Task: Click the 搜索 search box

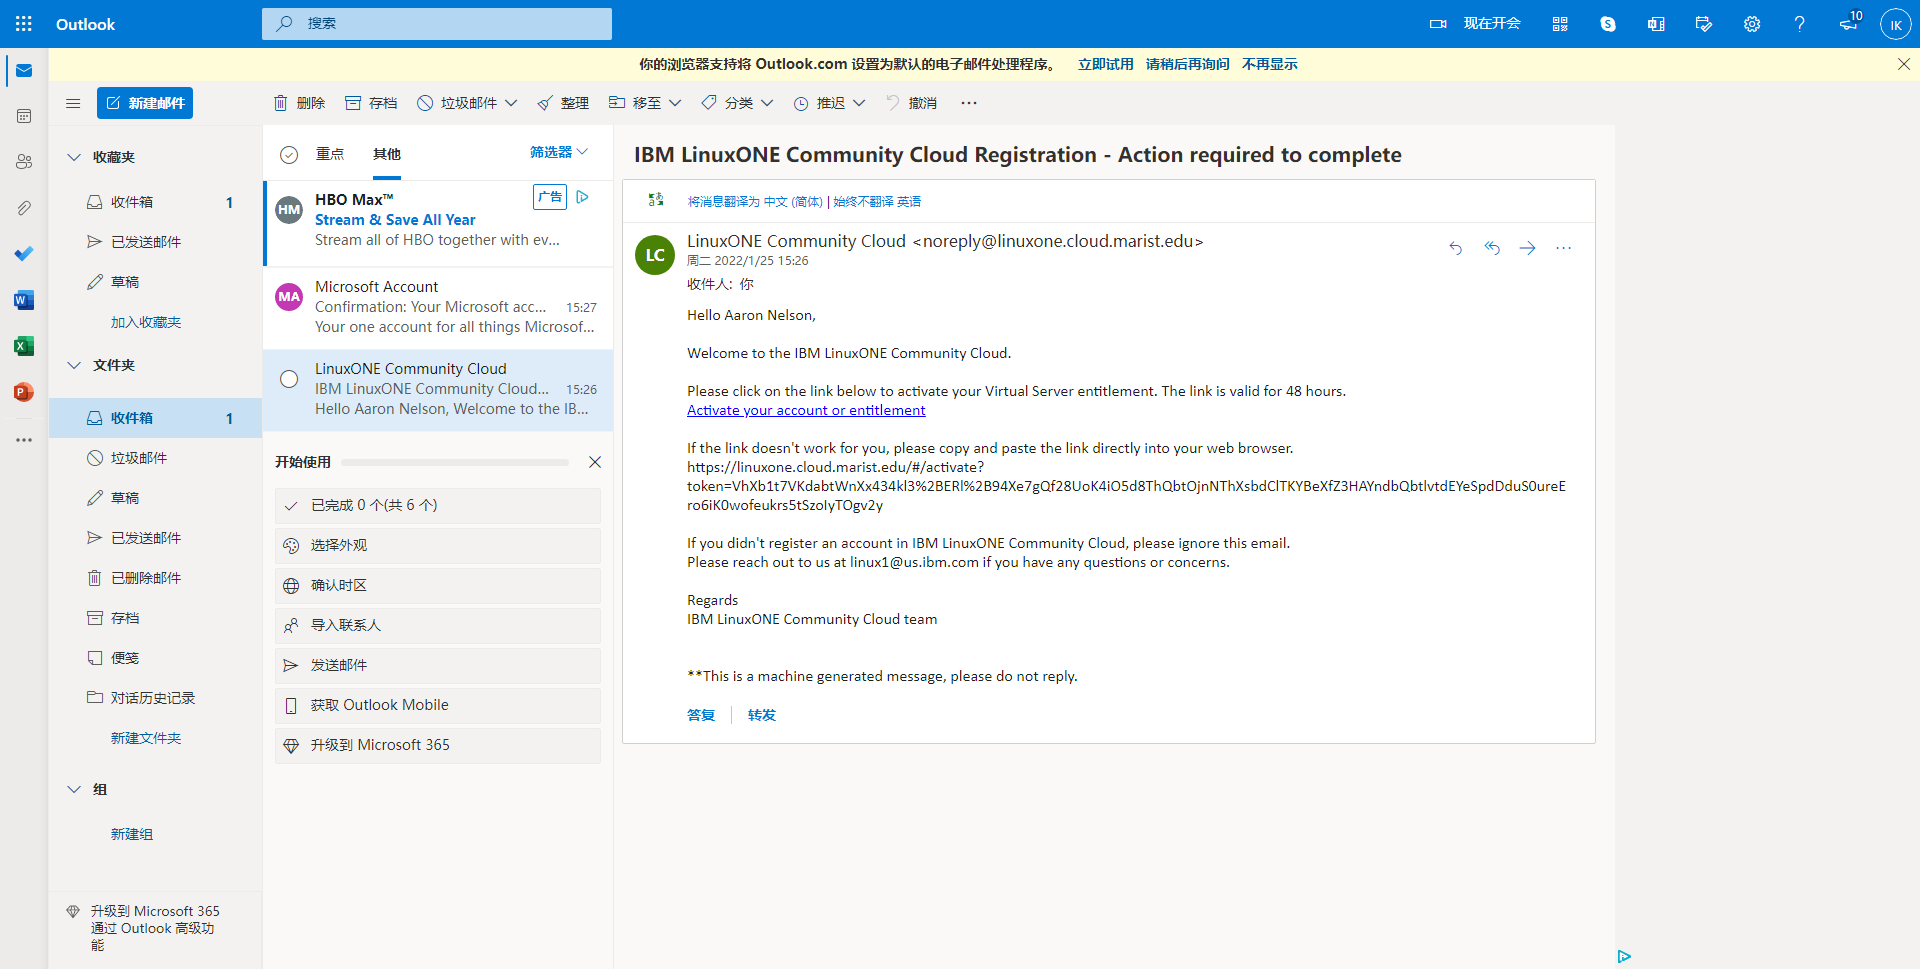Action: (x=437, y=24)
